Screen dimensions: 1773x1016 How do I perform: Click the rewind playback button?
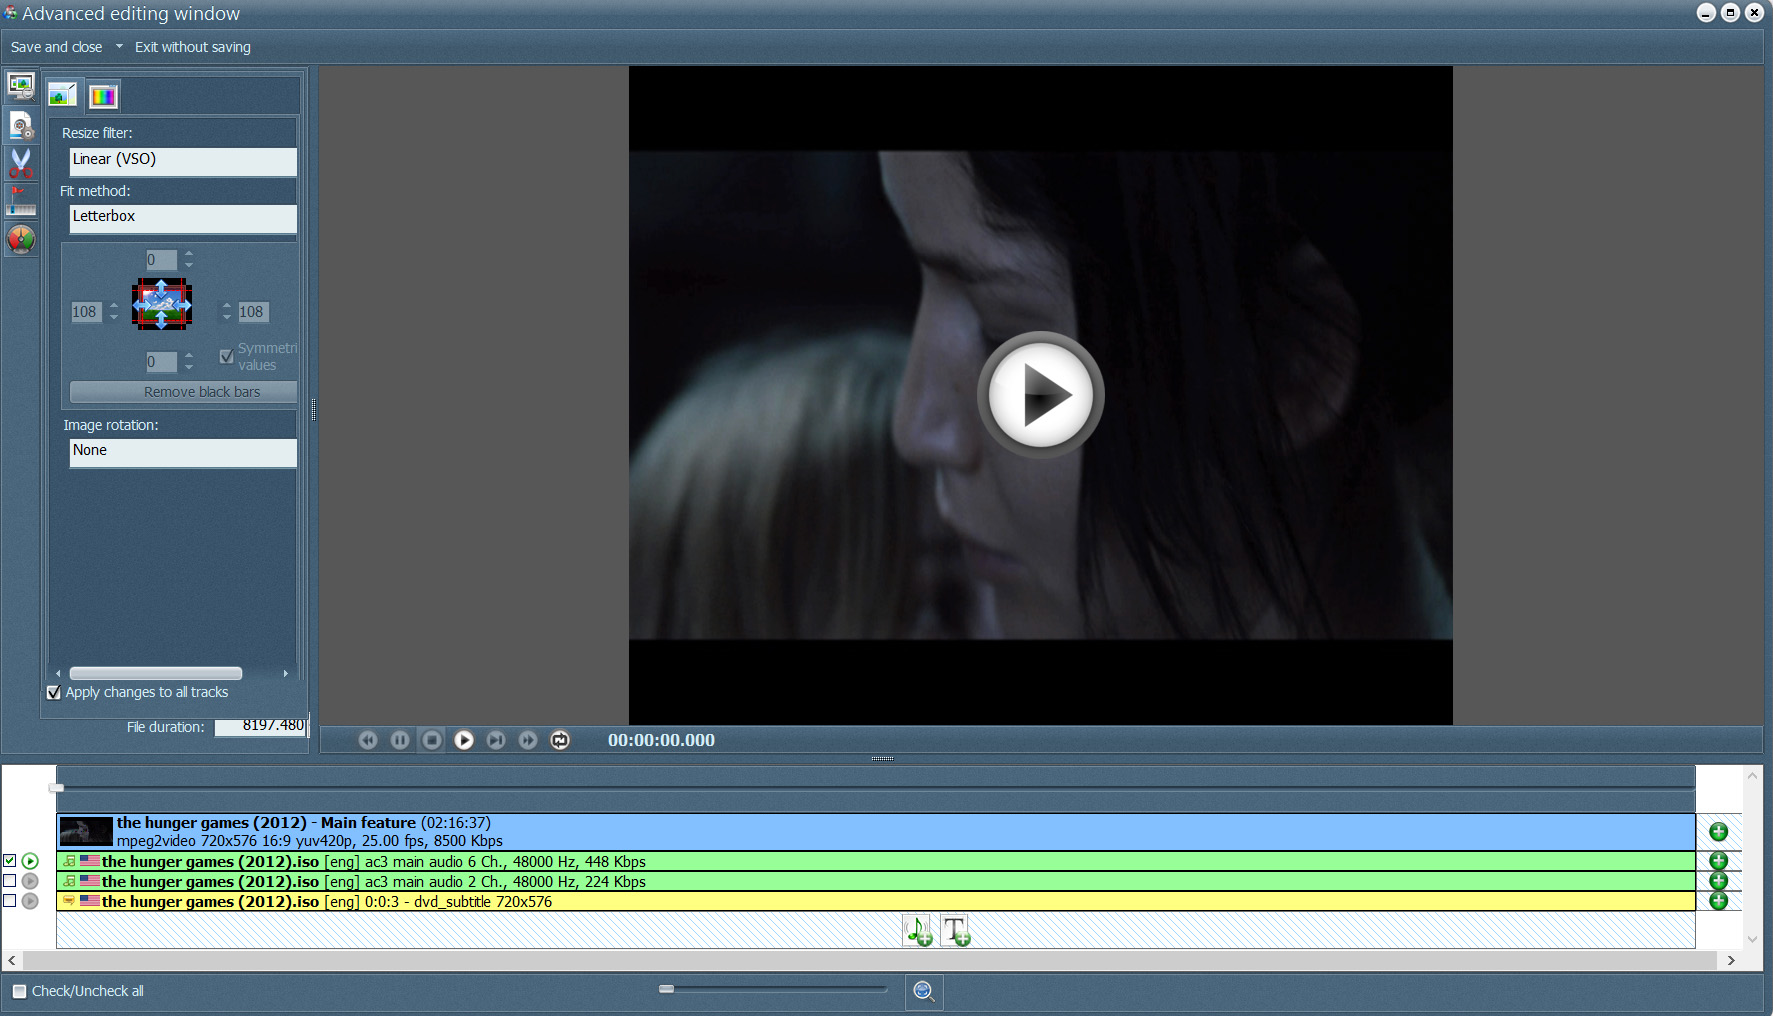[x=368, y=740]
